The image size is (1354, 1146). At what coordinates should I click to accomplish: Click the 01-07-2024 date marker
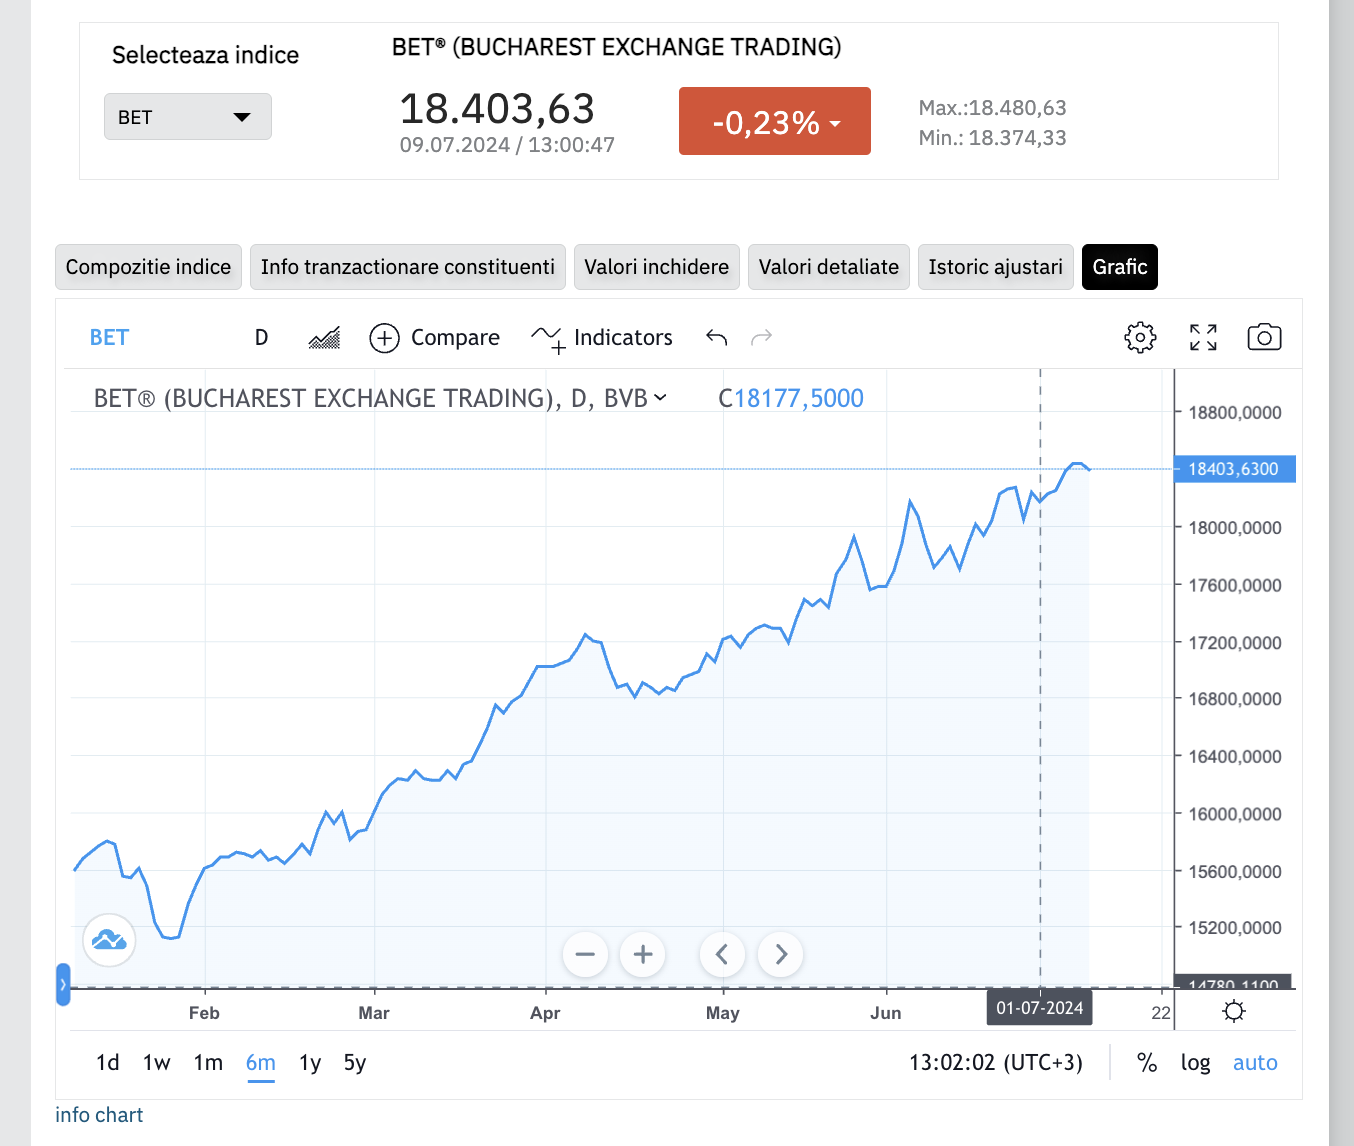pyautogui.click(x=1040, y=1008)
